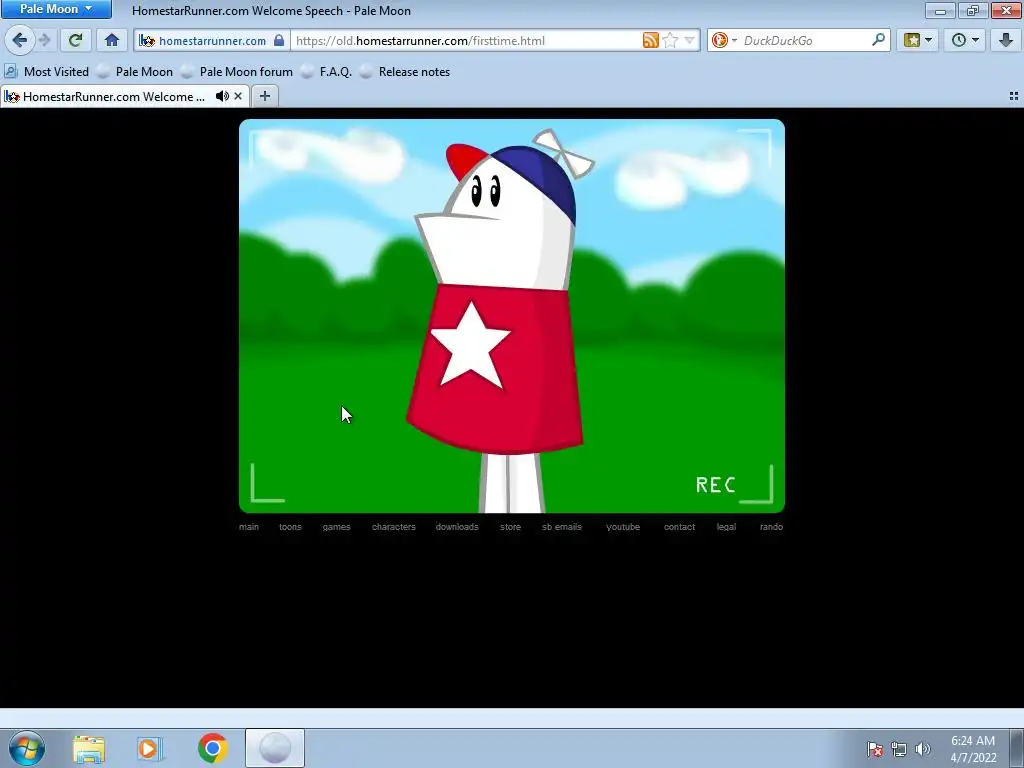Open the network tray icon
Viewport: 1024px width, 768px height.
(899, 749)
